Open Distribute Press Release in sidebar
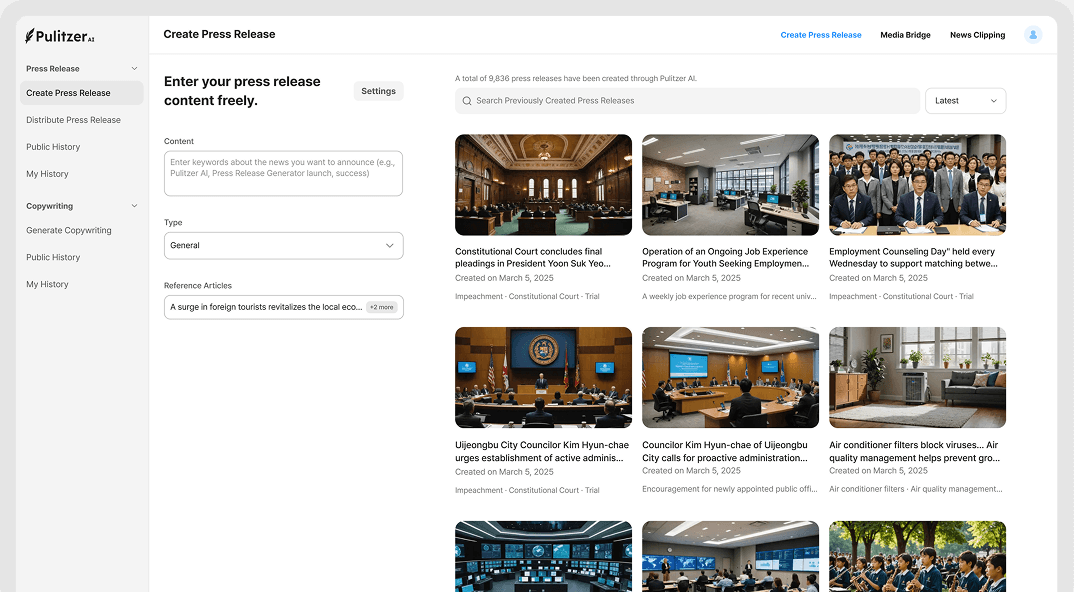This screenshot has height=592, width=1074. [x=73, y=120]
